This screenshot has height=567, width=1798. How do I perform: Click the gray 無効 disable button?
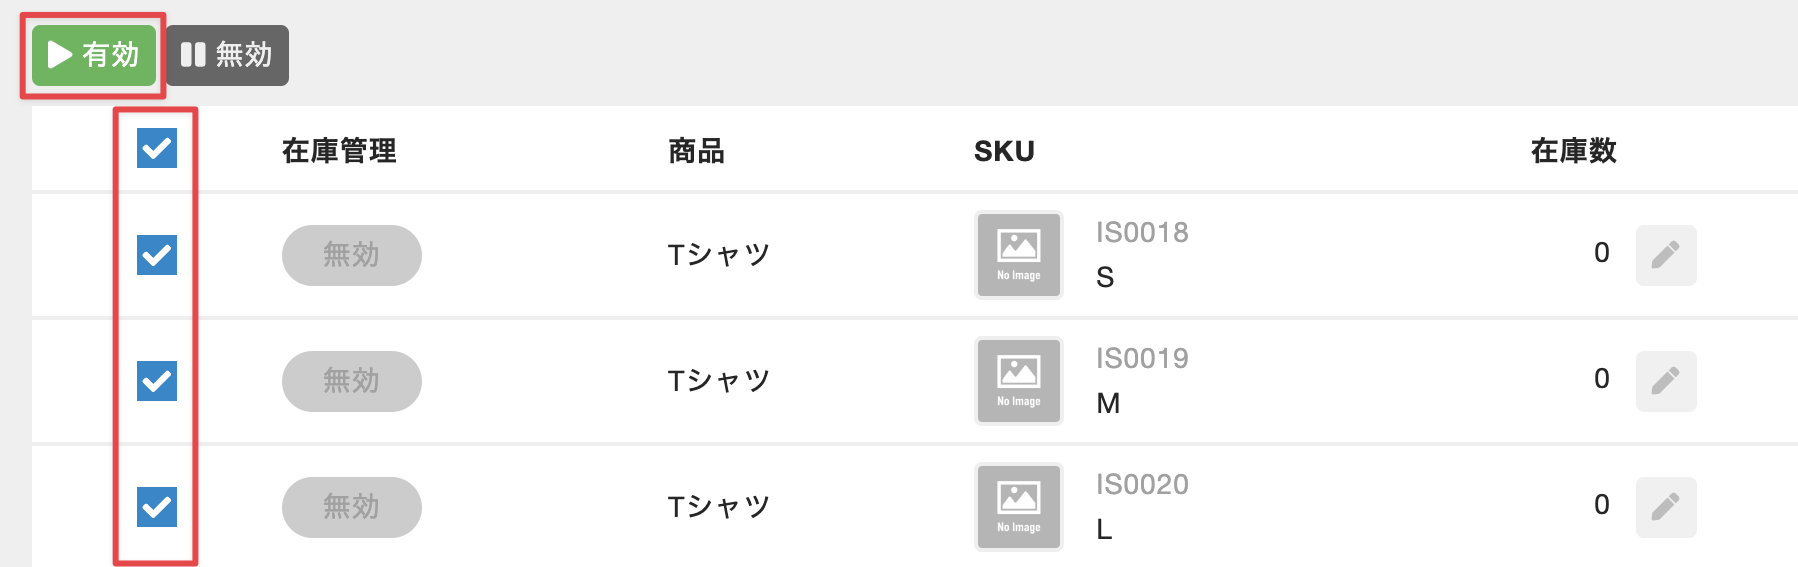click(x=227, y=55)
